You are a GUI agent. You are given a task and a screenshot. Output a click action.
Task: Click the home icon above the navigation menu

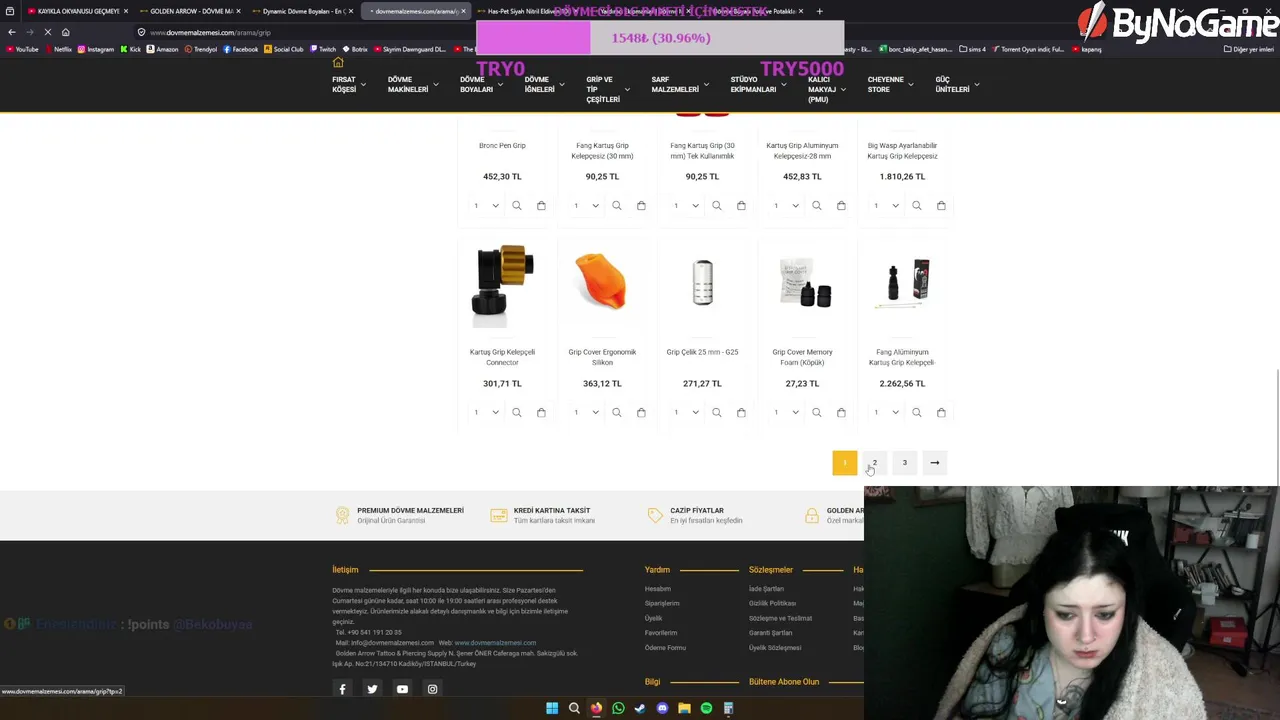(338, 63)
